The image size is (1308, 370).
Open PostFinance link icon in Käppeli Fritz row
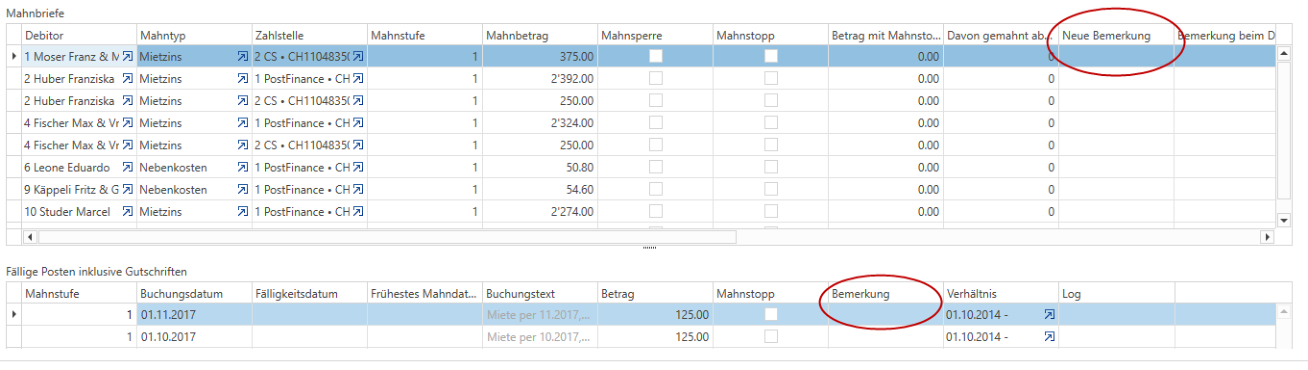click(358, 189)
